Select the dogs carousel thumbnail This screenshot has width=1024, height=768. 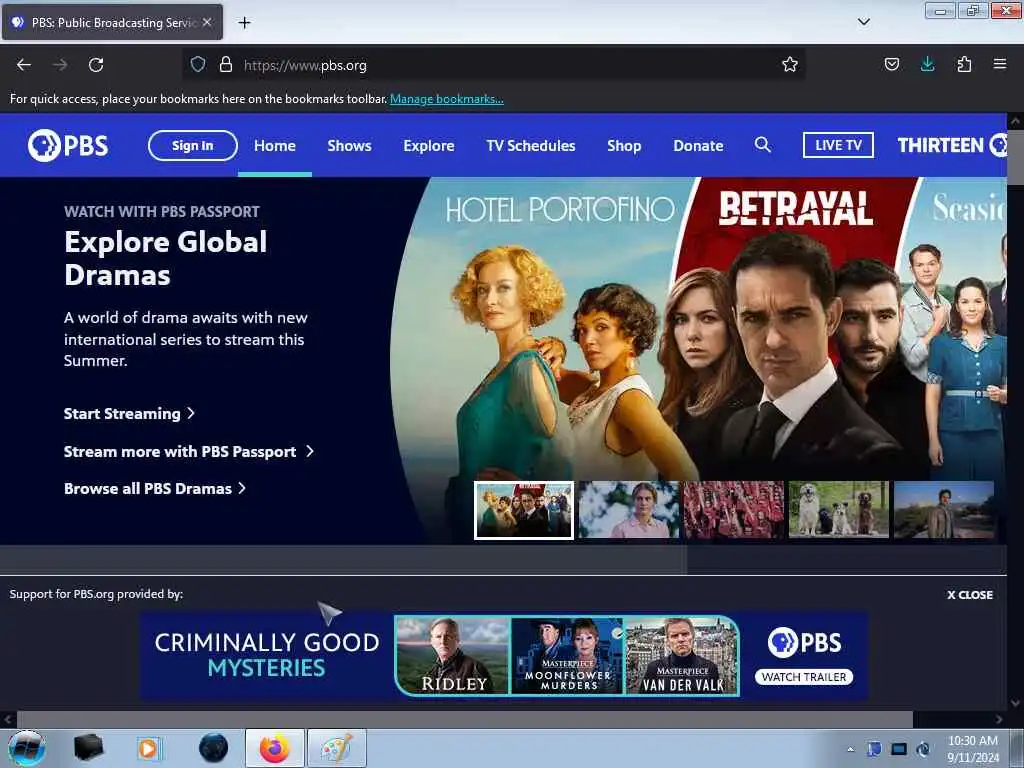[x=839, y=510]
